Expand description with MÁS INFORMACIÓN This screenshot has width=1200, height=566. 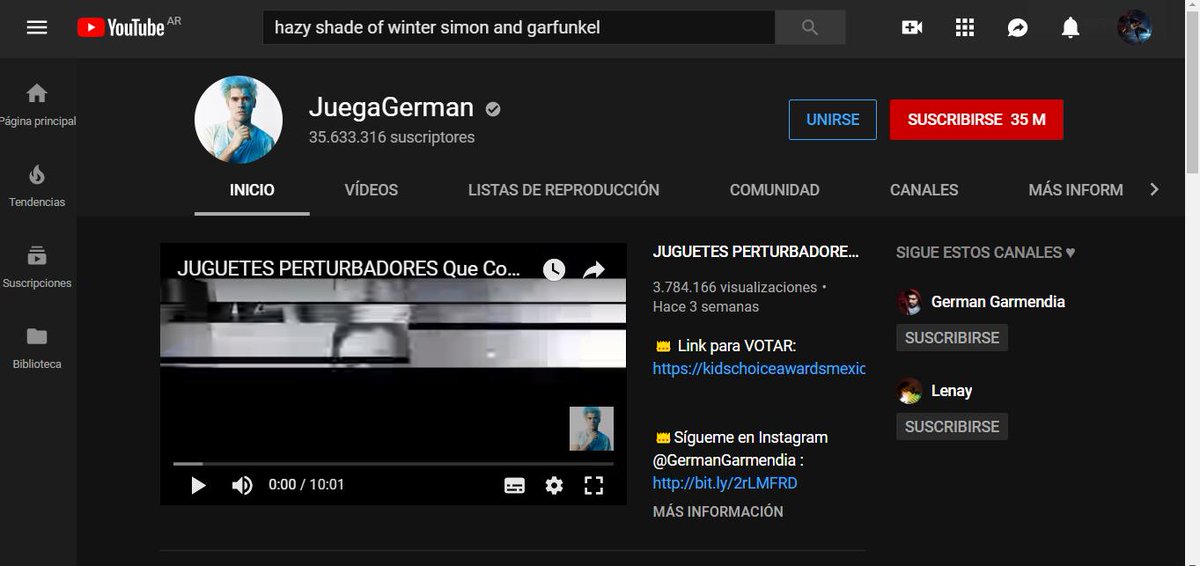[x=718, y=511]
